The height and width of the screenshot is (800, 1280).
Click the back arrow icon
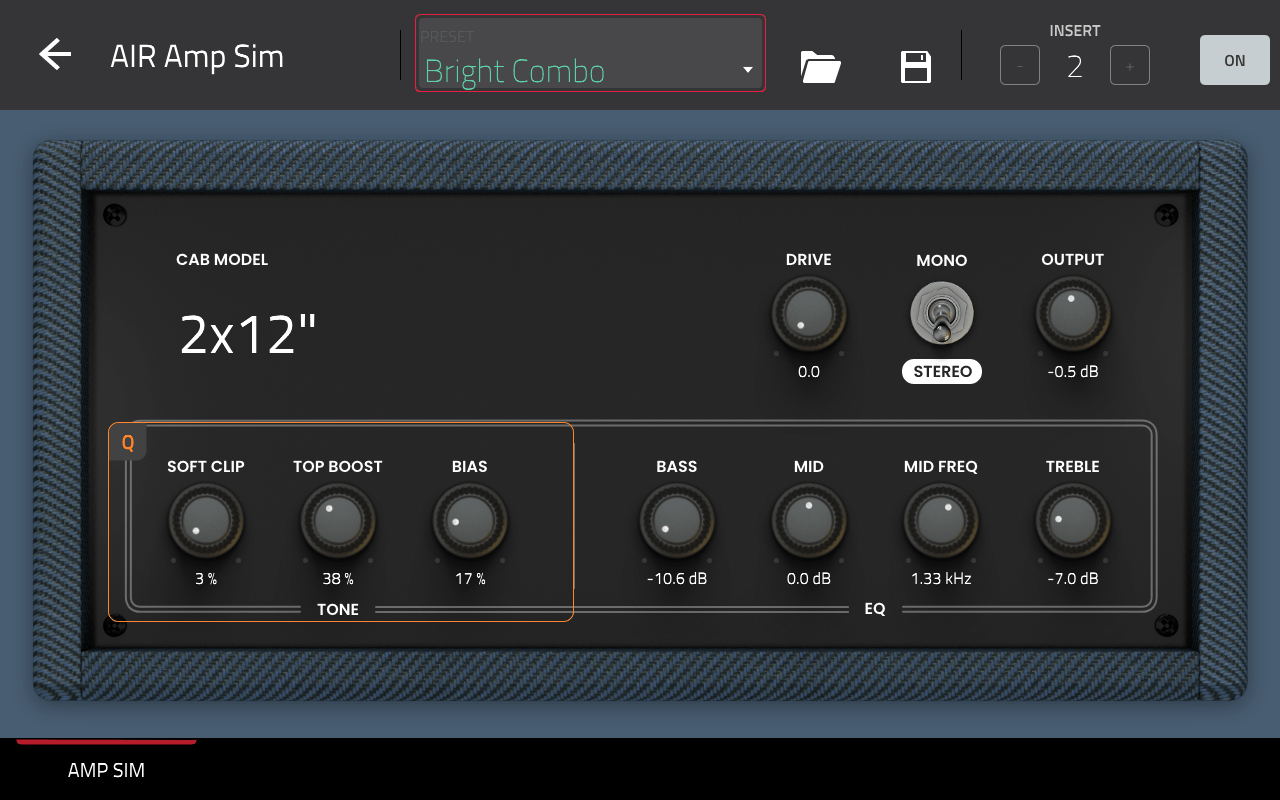point(55,55)
